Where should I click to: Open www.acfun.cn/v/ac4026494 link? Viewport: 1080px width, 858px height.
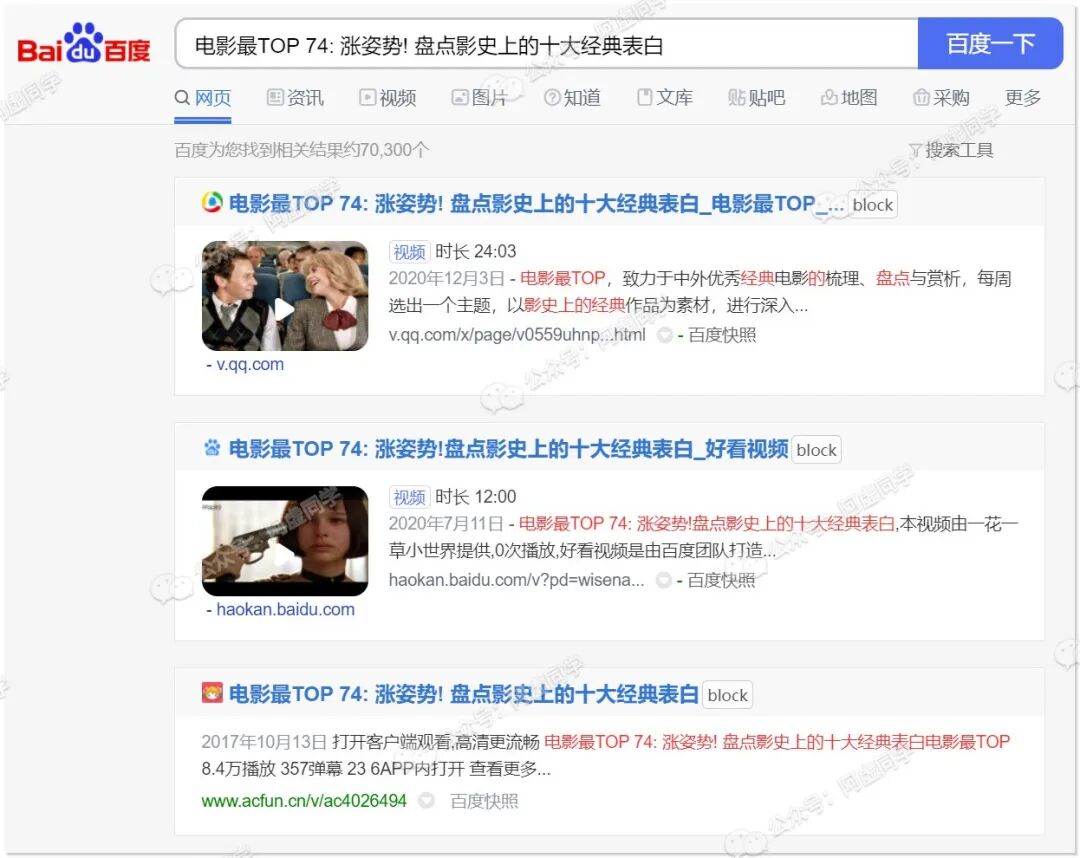(x=304, y=801)
